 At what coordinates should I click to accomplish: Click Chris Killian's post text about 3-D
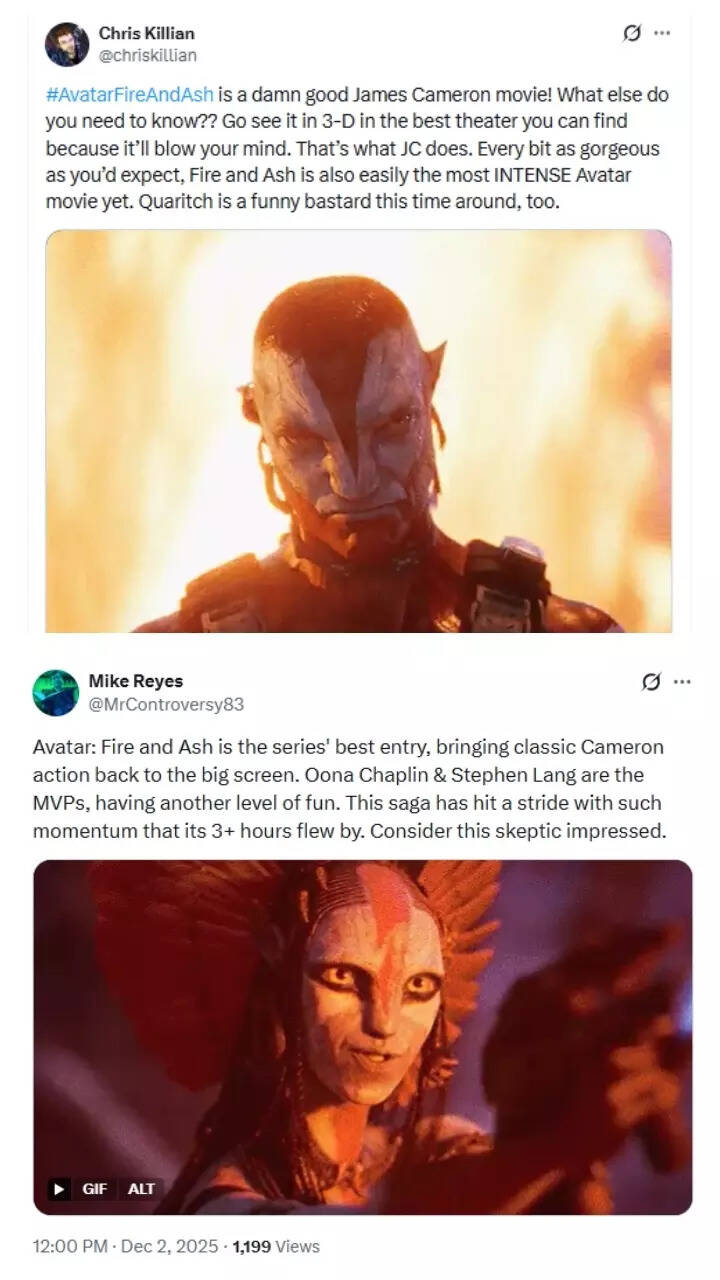[x=357, y=150]
